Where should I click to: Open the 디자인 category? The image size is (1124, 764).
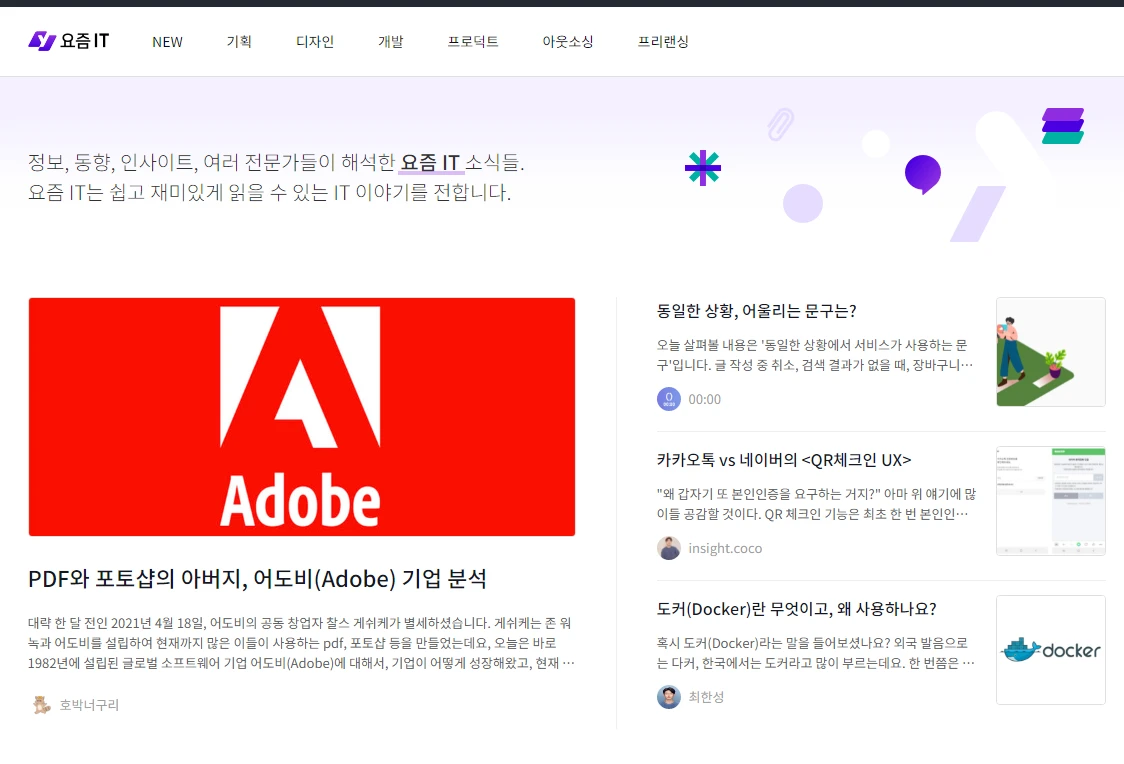pyautogui.click(x=315, y=42)
